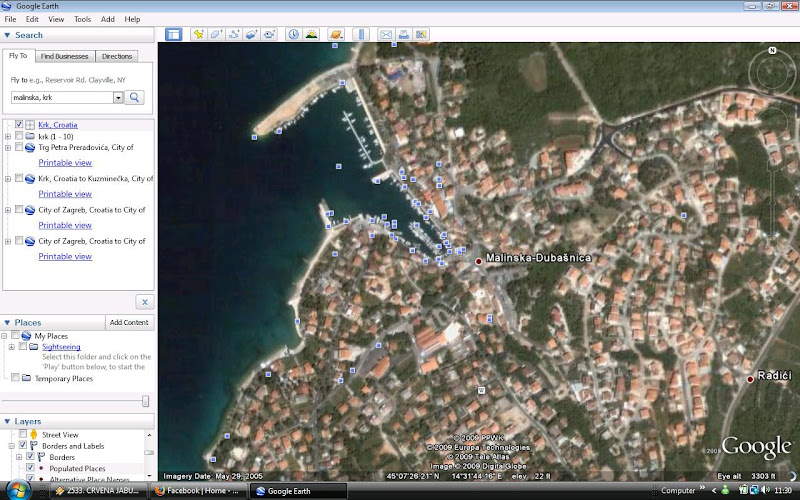Click the Malinska-Dubašnica place marker on the map
Screen dimensions: 800x500
click(479, 261)
